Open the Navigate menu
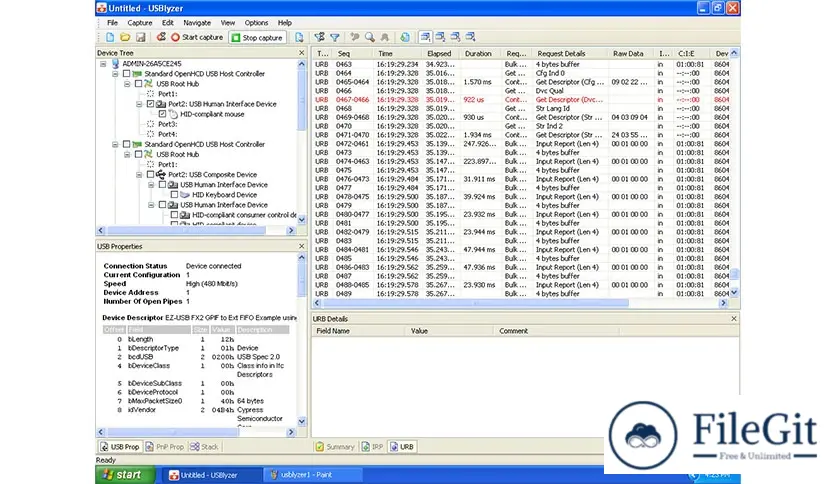The image size is (836, 484). click(197, 23)
